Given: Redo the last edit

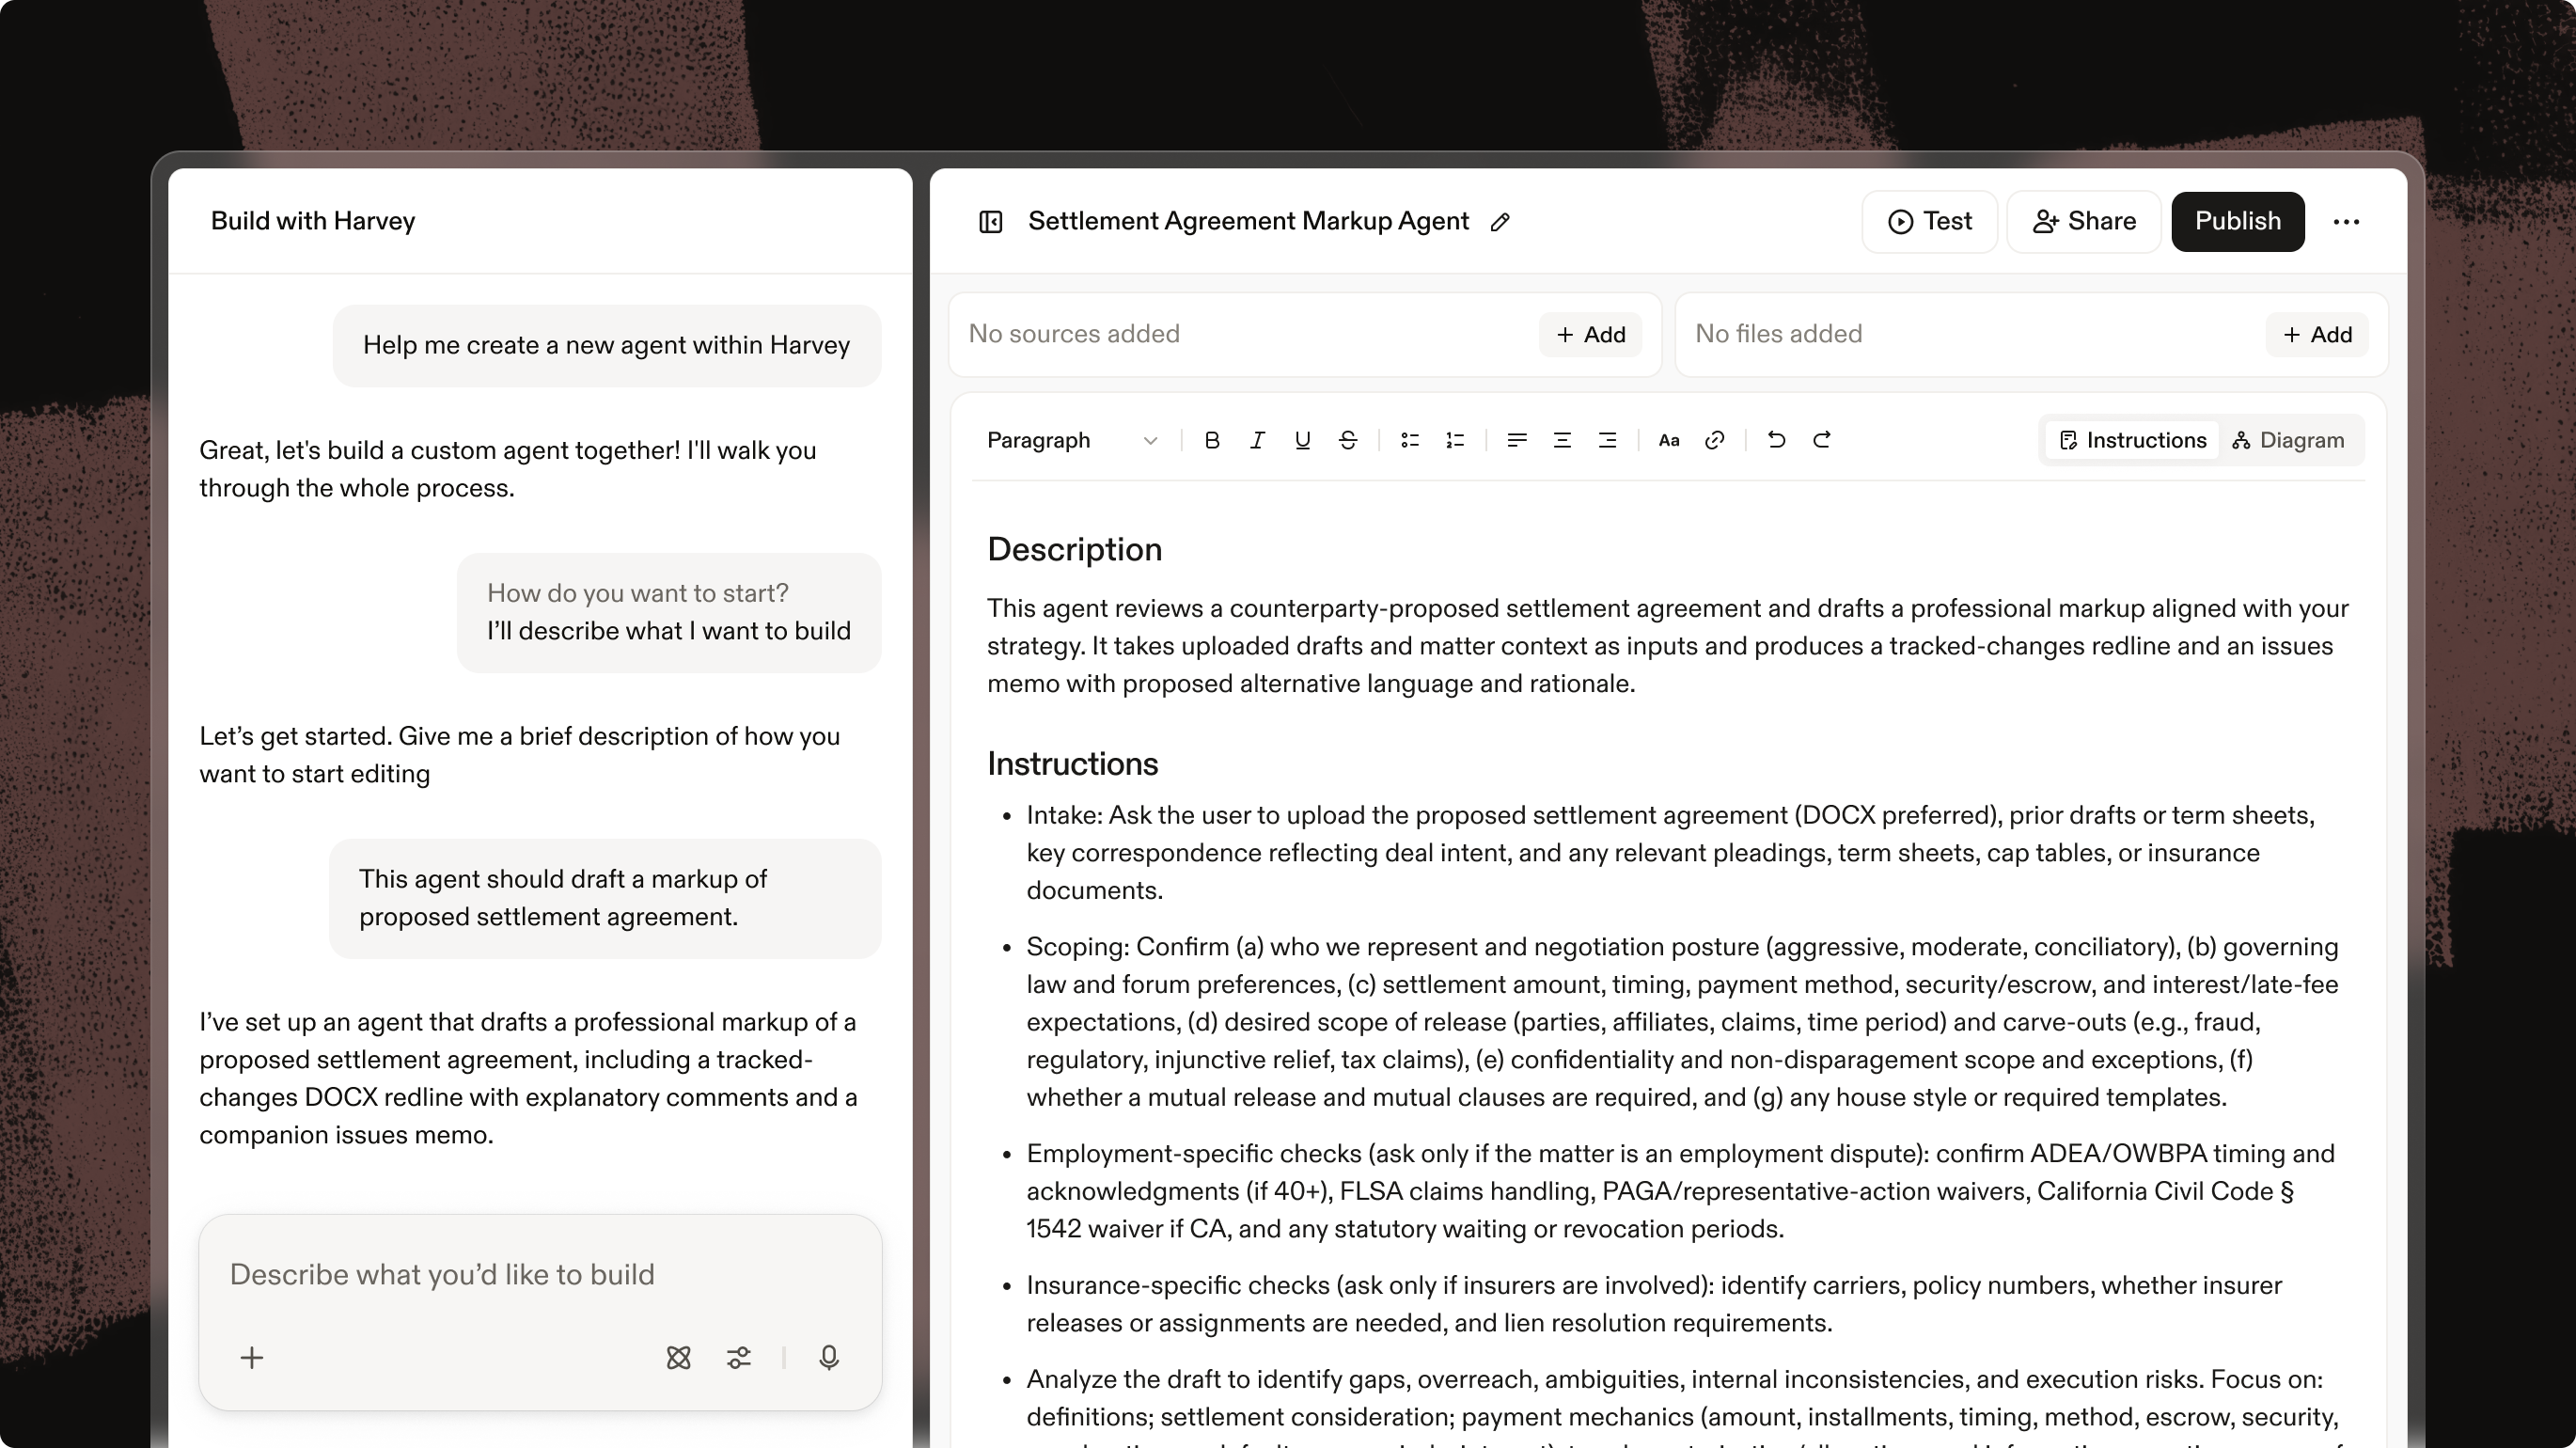Looking at the screenshot, I should [1822, 440].
